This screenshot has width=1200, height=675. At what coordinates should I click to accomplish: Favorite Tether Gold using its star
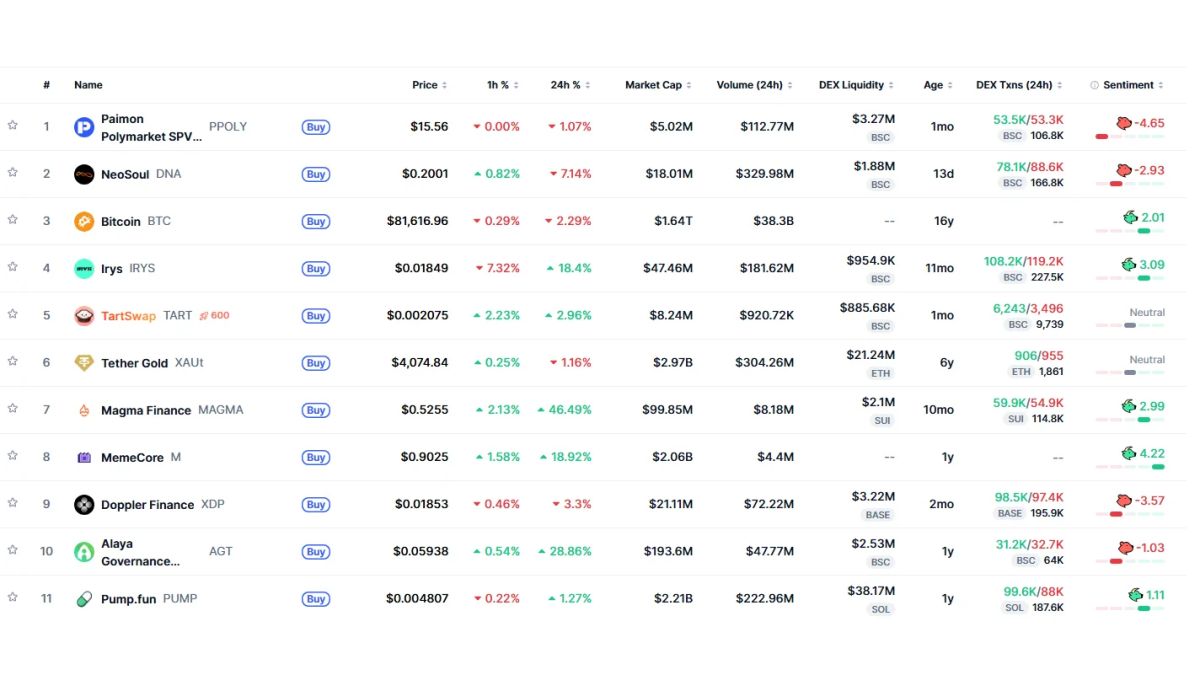click(13, 361)
